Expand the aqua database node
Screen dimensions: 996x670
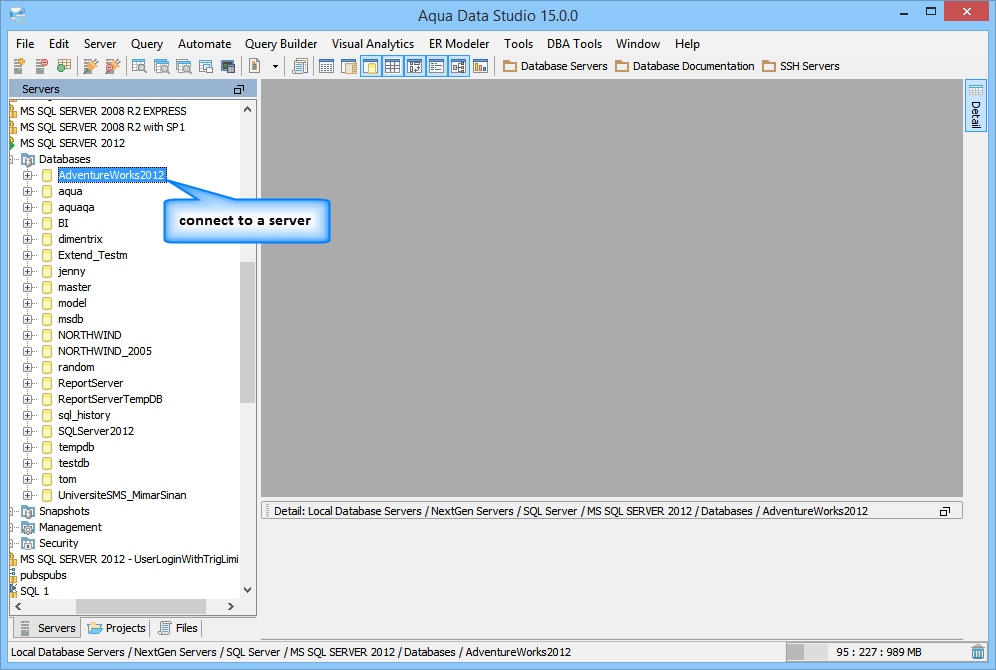click(27, 191)
